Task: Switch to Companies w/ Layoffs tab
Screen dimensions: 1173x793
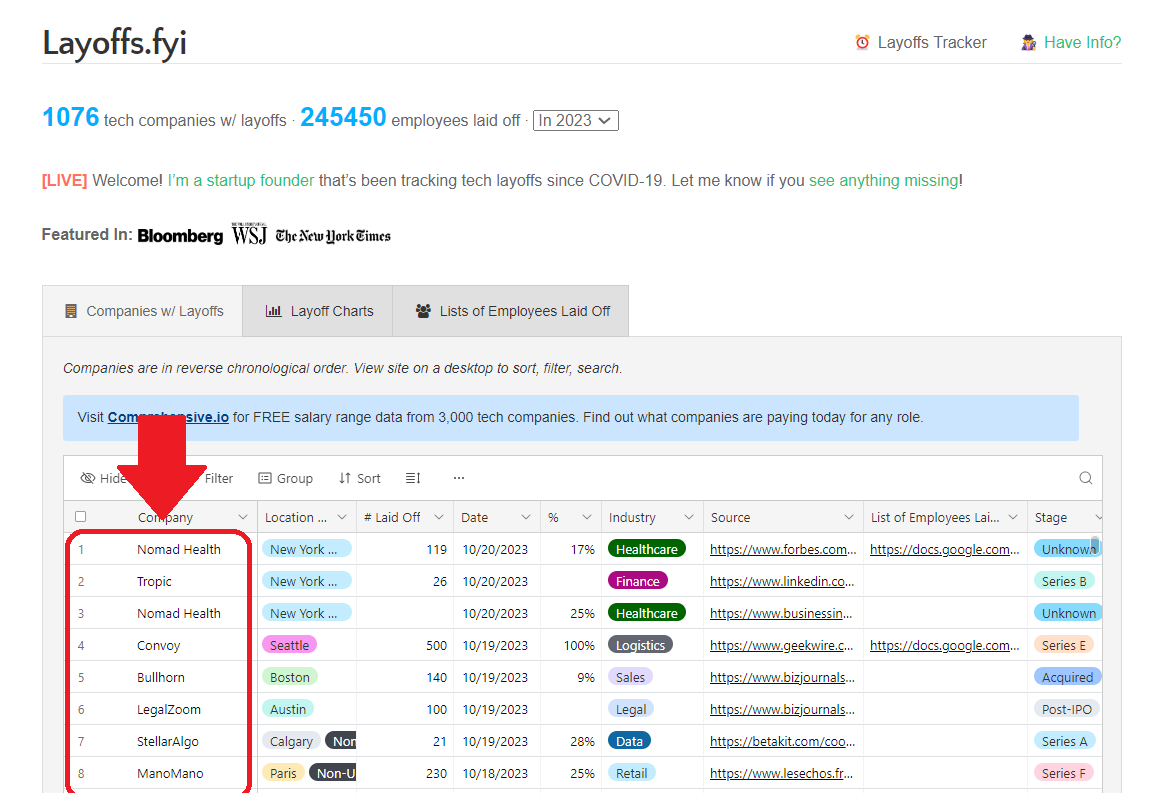Action: 143,311
